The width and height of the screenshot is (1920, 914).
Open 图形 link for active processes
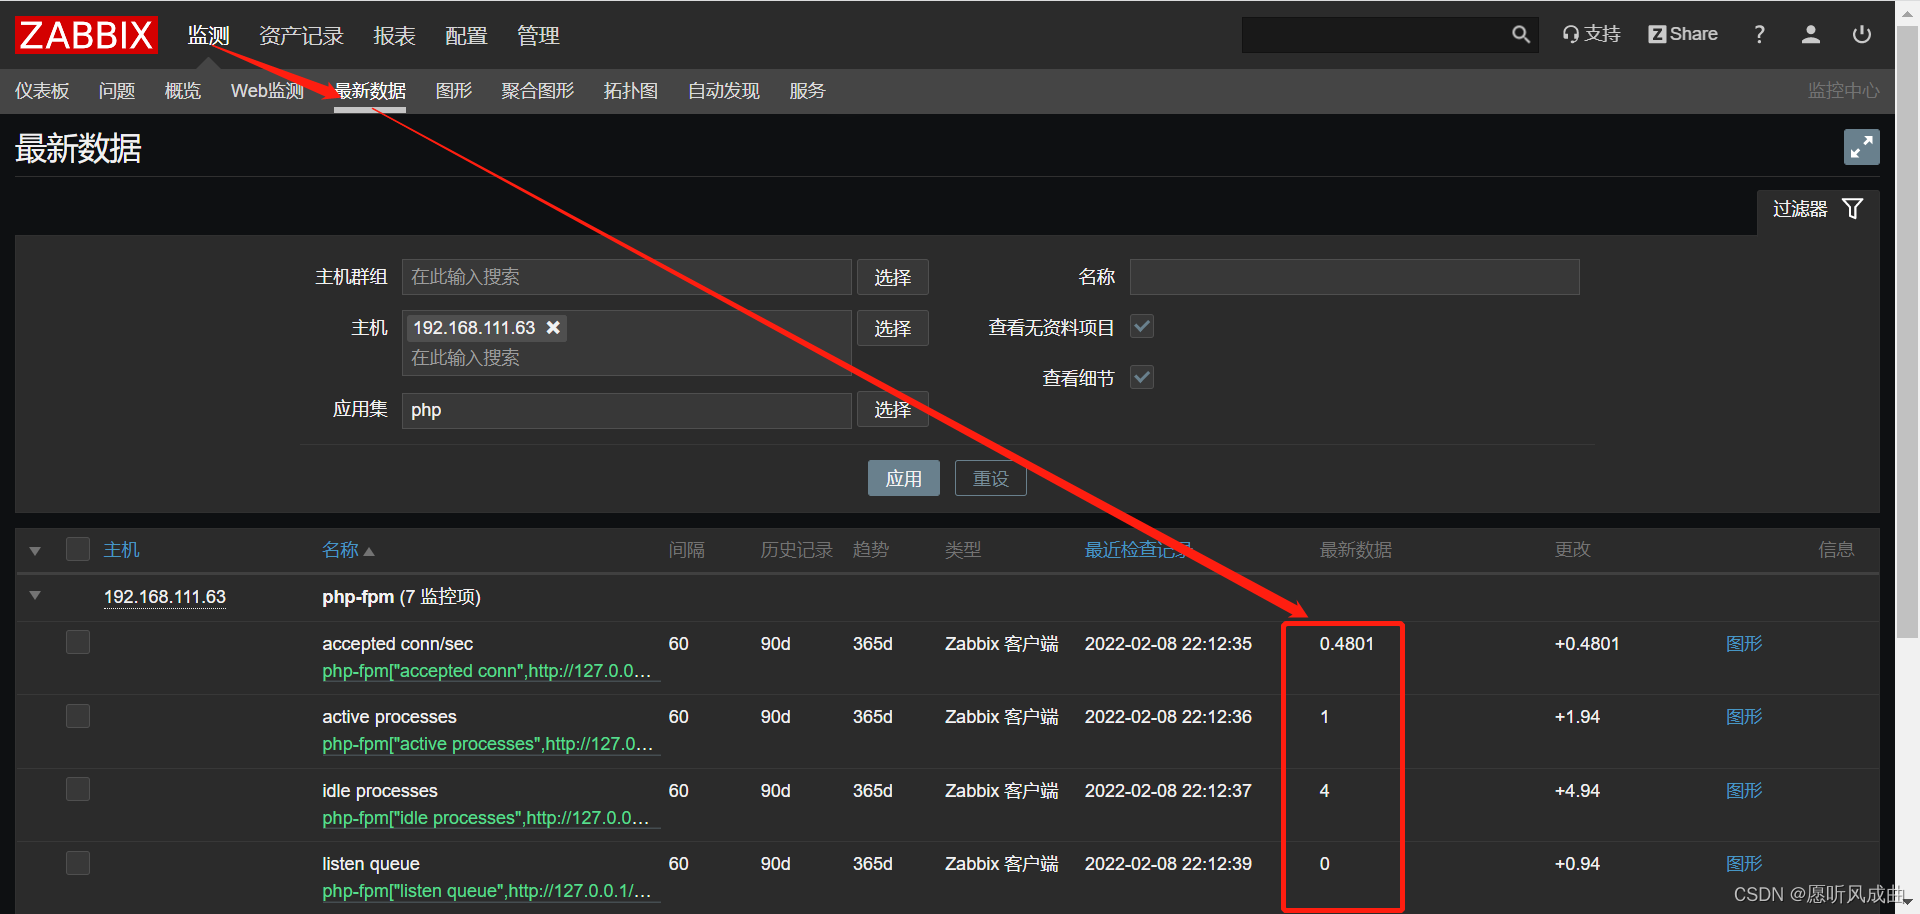pyautogui.click(x=1744, y=717)
